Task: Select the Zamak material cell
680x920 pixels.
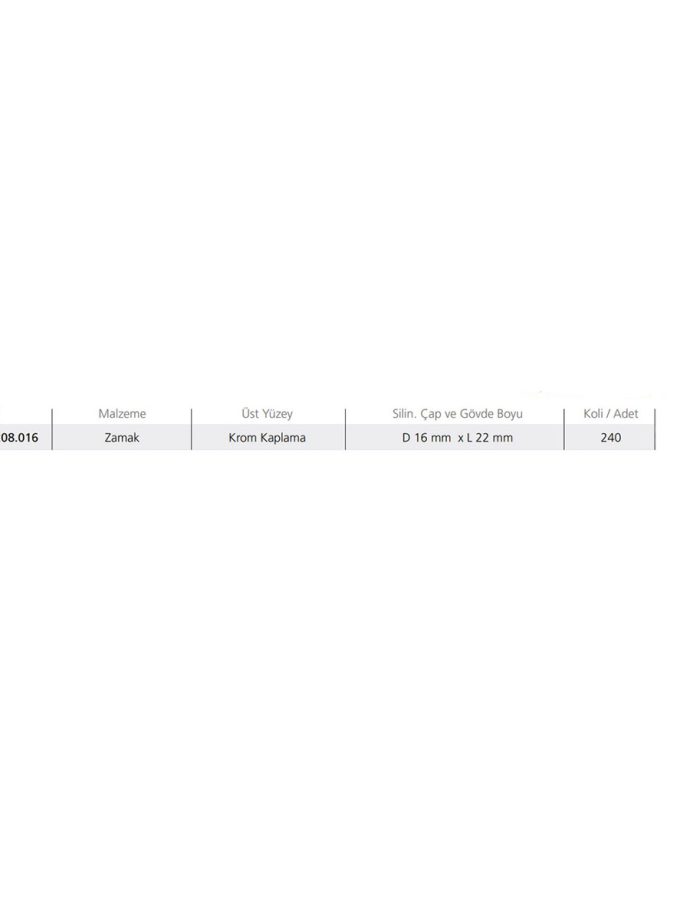Action: coord(121,438)
